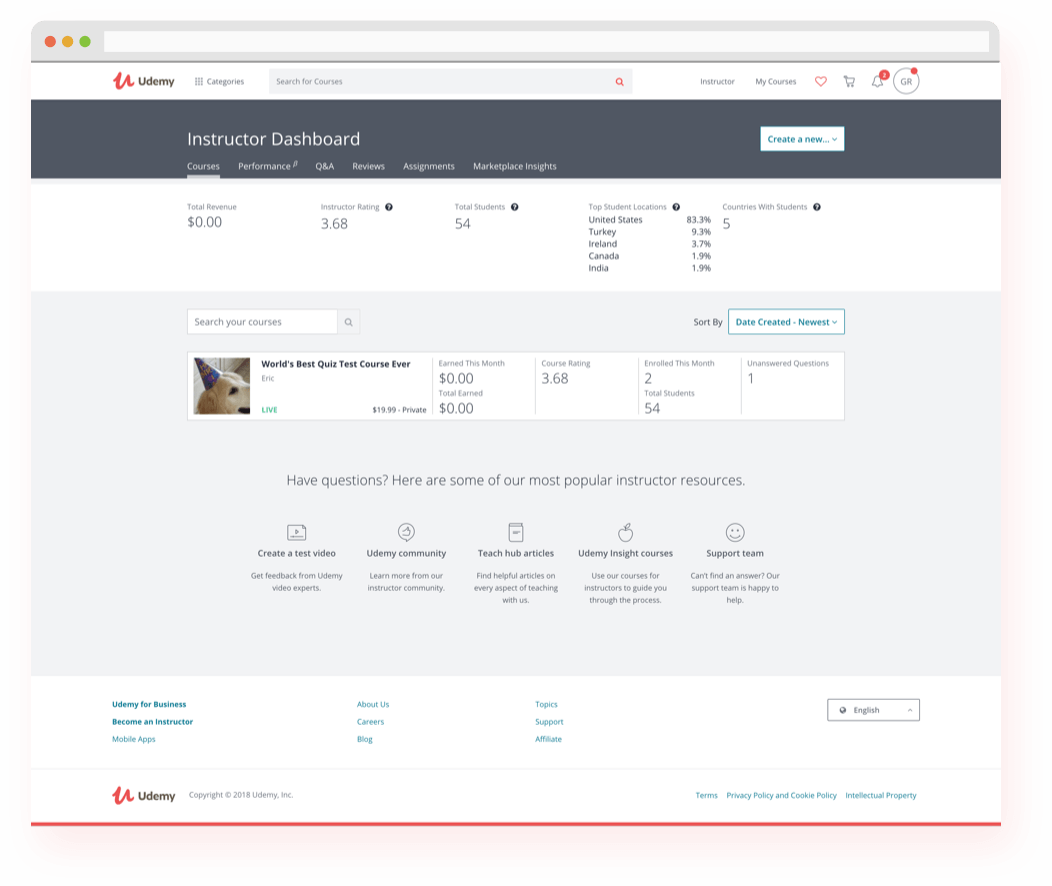
Task: Open the English language selector
Action: [x=873, y=710]
